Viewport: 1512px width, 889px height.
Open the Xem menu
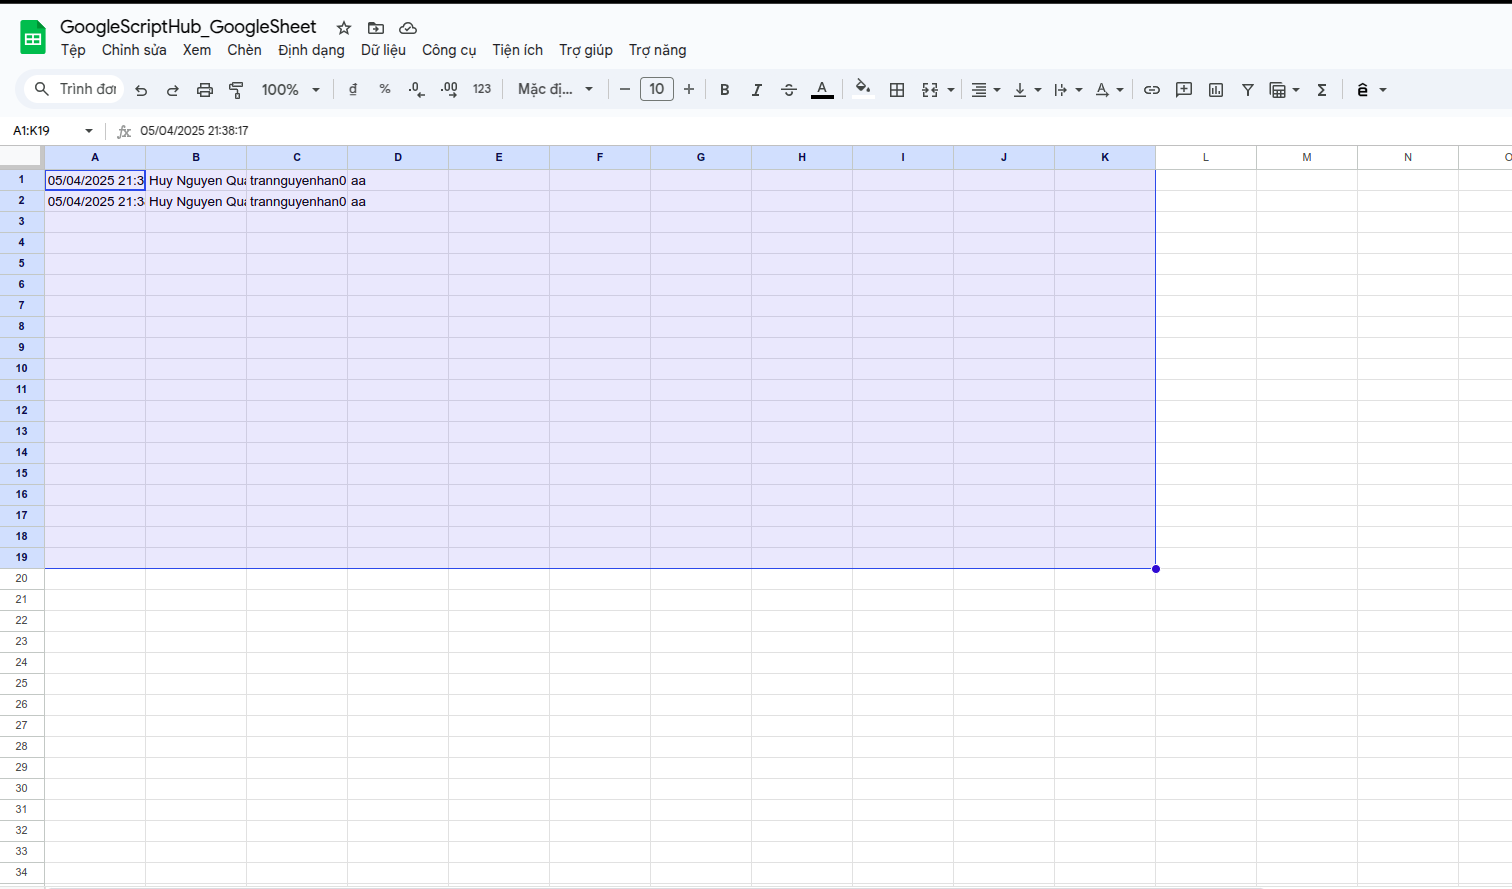point(197,50)
